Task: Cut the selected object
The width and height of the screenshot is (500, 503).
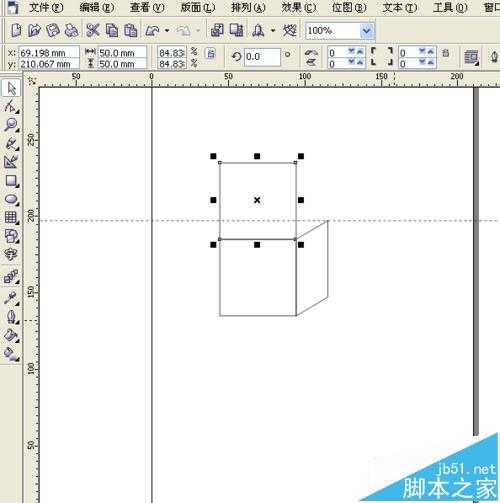Action: pyautogui.click(x=93, y=31)
